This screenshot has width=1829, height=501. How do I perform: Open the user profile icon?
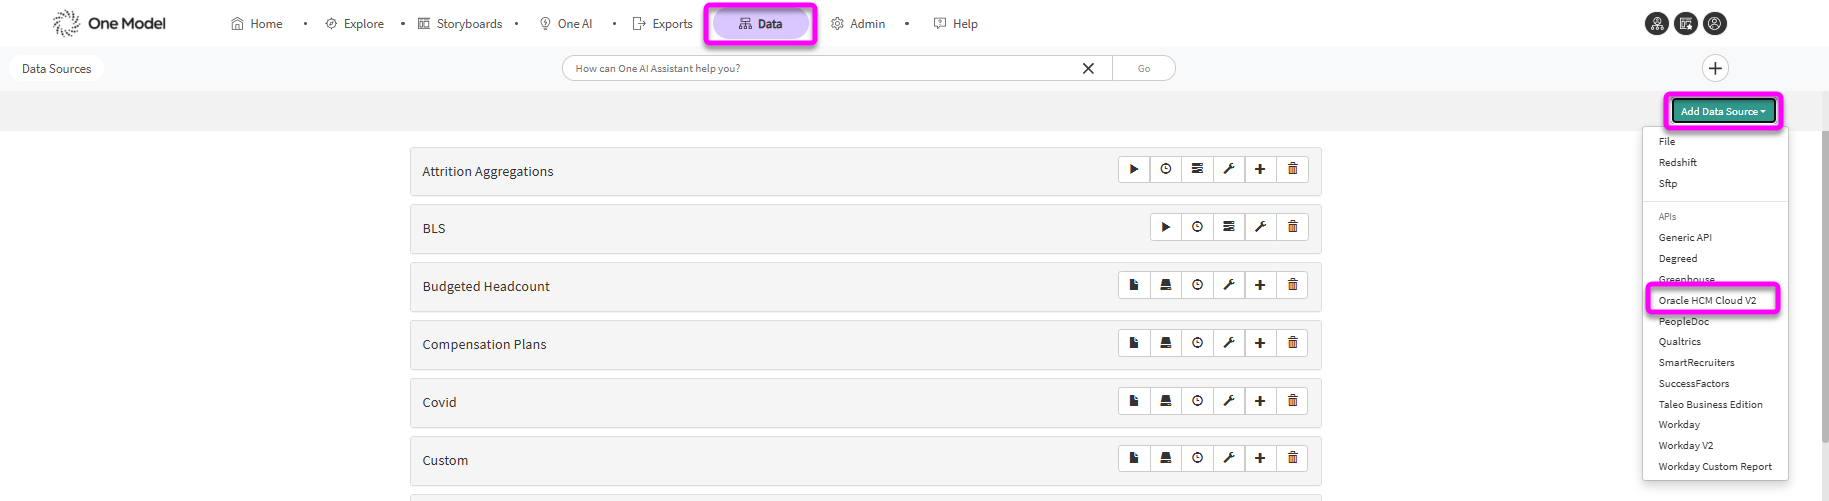point(1715,24)
